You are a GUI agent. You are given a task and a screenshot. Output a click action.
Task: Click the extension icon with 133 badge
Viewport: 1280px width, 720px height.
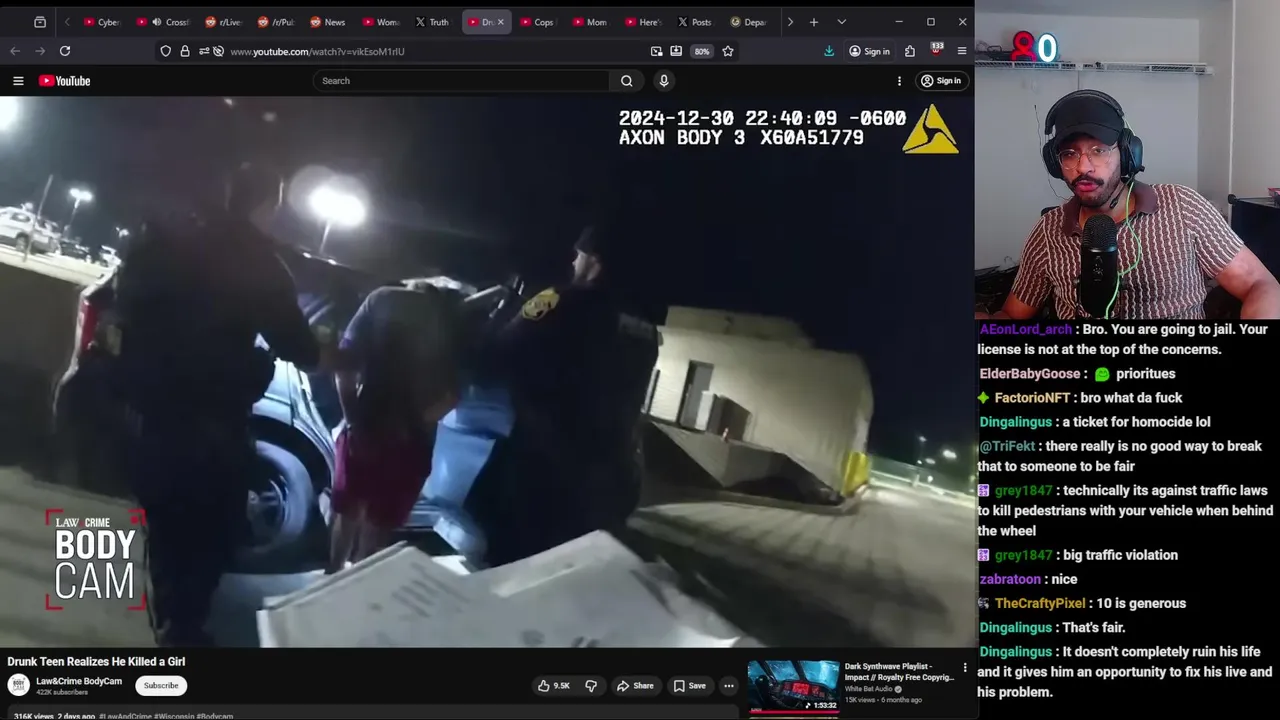[936, 50]
